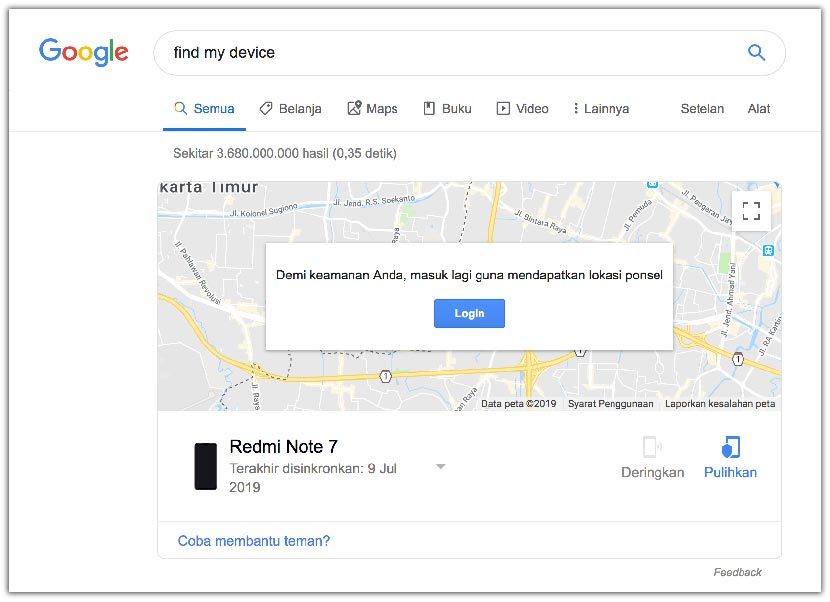Click the 'Jl. Sintara Raya' map label
The image size is (830, 602).
[540, 221]
